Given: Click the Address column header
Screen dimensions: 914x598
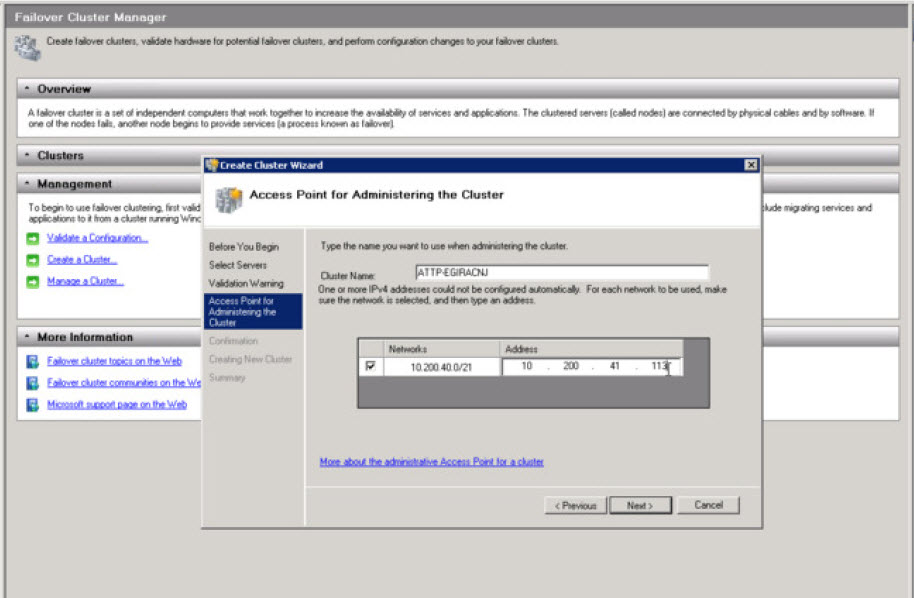Looking at the screenshot, I should 592,349.
